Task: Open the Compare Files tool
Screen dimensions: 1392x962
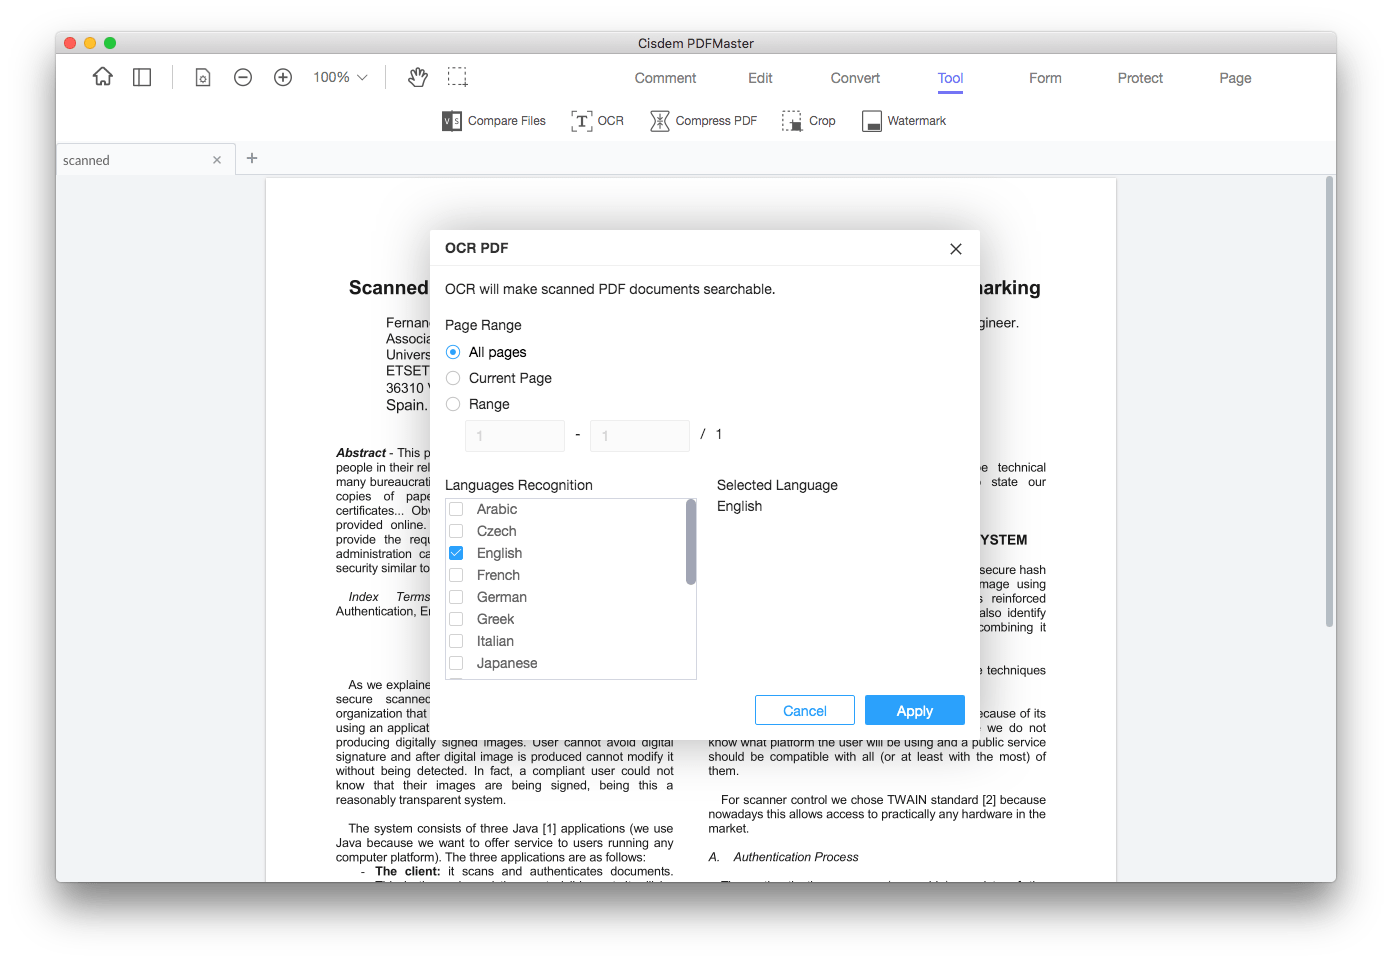Action: click(x=494, y=121)
